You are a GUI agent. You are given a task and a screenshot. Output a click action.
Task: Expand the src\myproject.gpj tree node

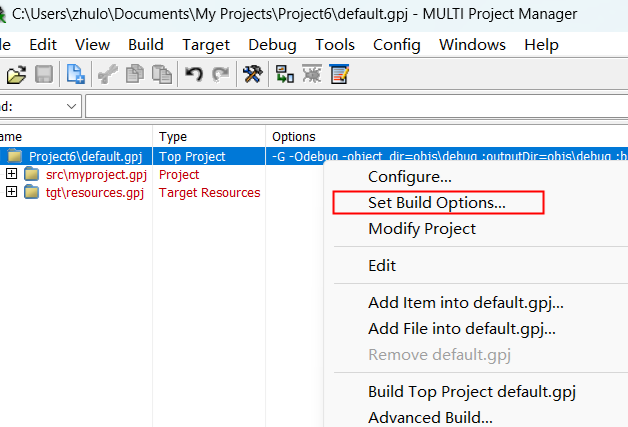pos(12,174)
